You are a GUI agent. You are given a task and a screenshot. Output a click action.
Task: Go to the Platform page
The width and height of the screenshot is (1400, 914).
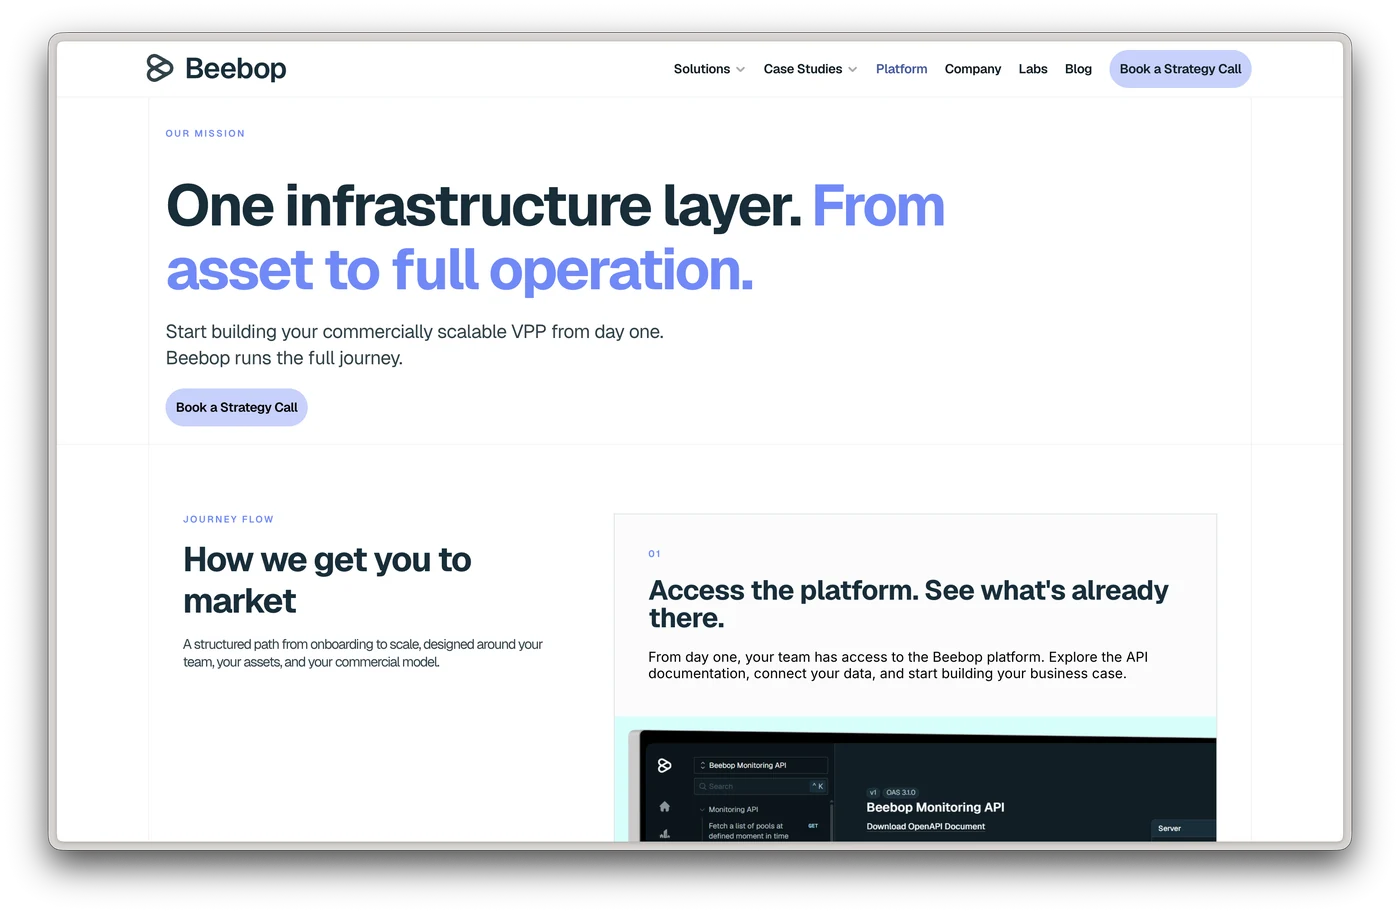point(901,69)
